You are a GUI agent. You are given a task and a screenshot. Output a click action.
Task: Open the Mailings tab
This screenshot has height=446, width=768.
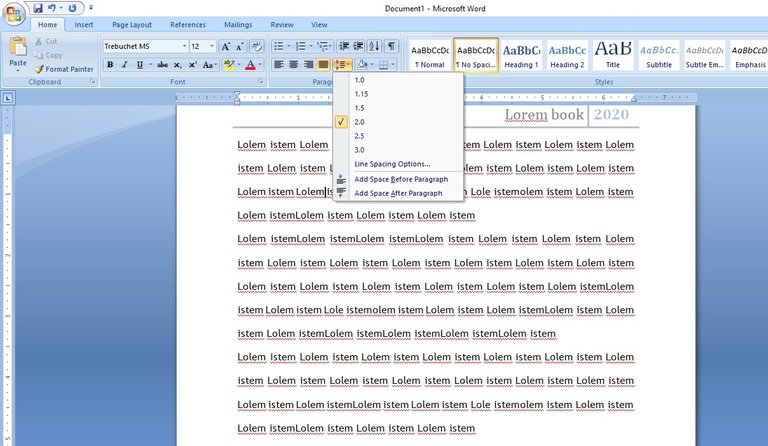[x=238, y=24]
